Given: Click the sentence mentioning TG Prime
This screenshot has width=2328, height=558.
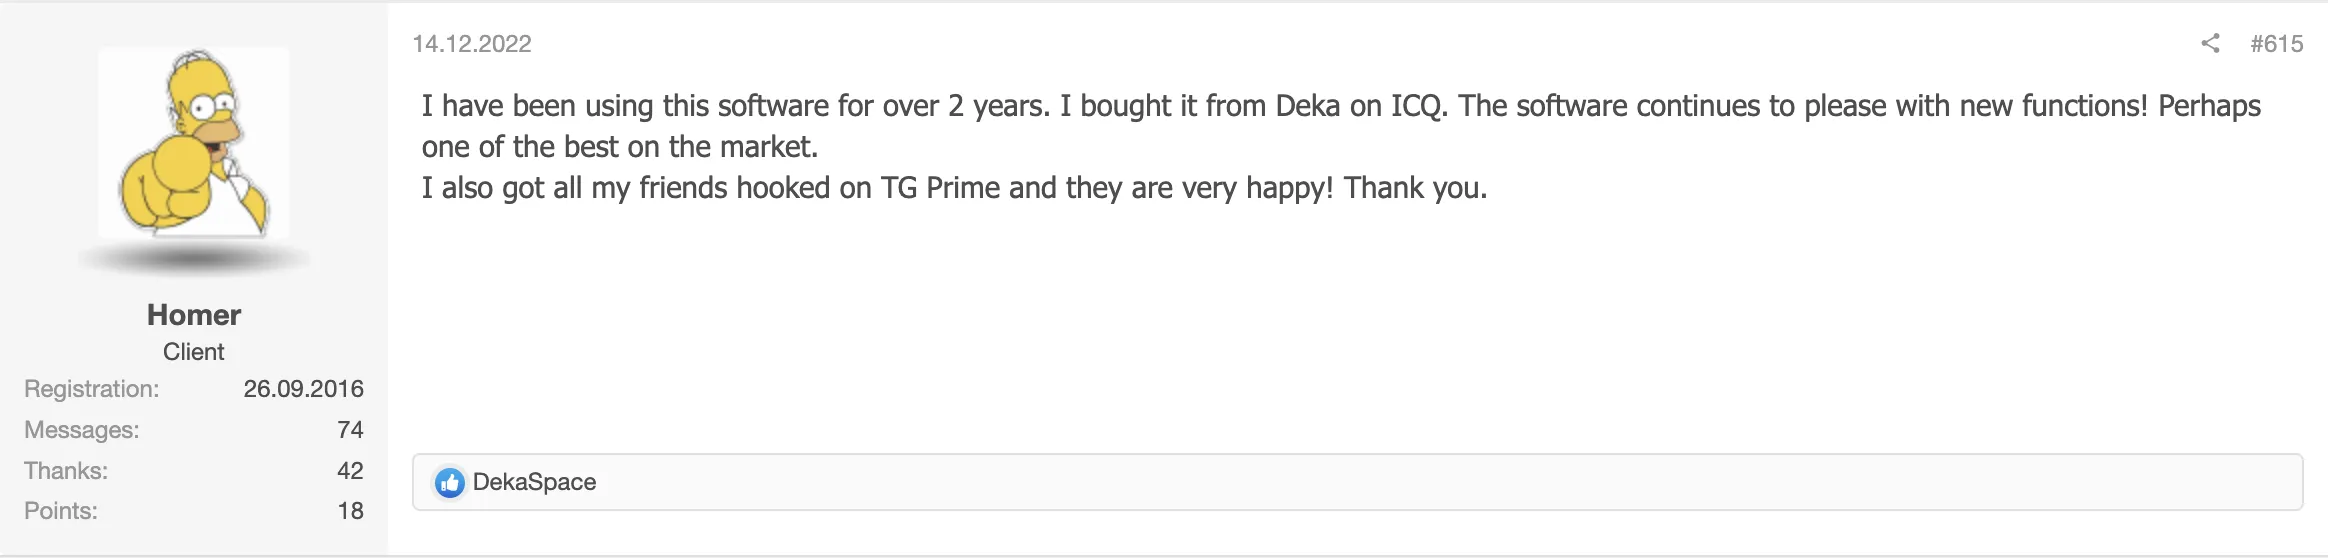Looking at the screenshot, I should pyautogui.click(x=954, y=188).
